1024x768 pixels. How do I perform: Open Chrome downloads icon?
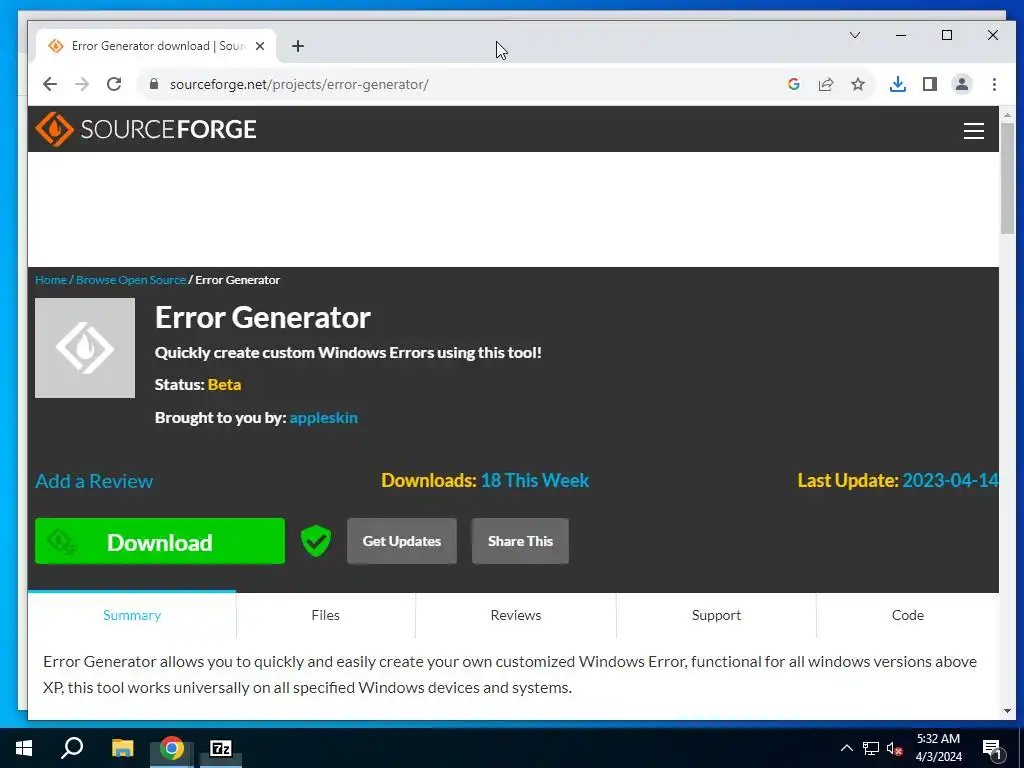(x=898, y=84)
